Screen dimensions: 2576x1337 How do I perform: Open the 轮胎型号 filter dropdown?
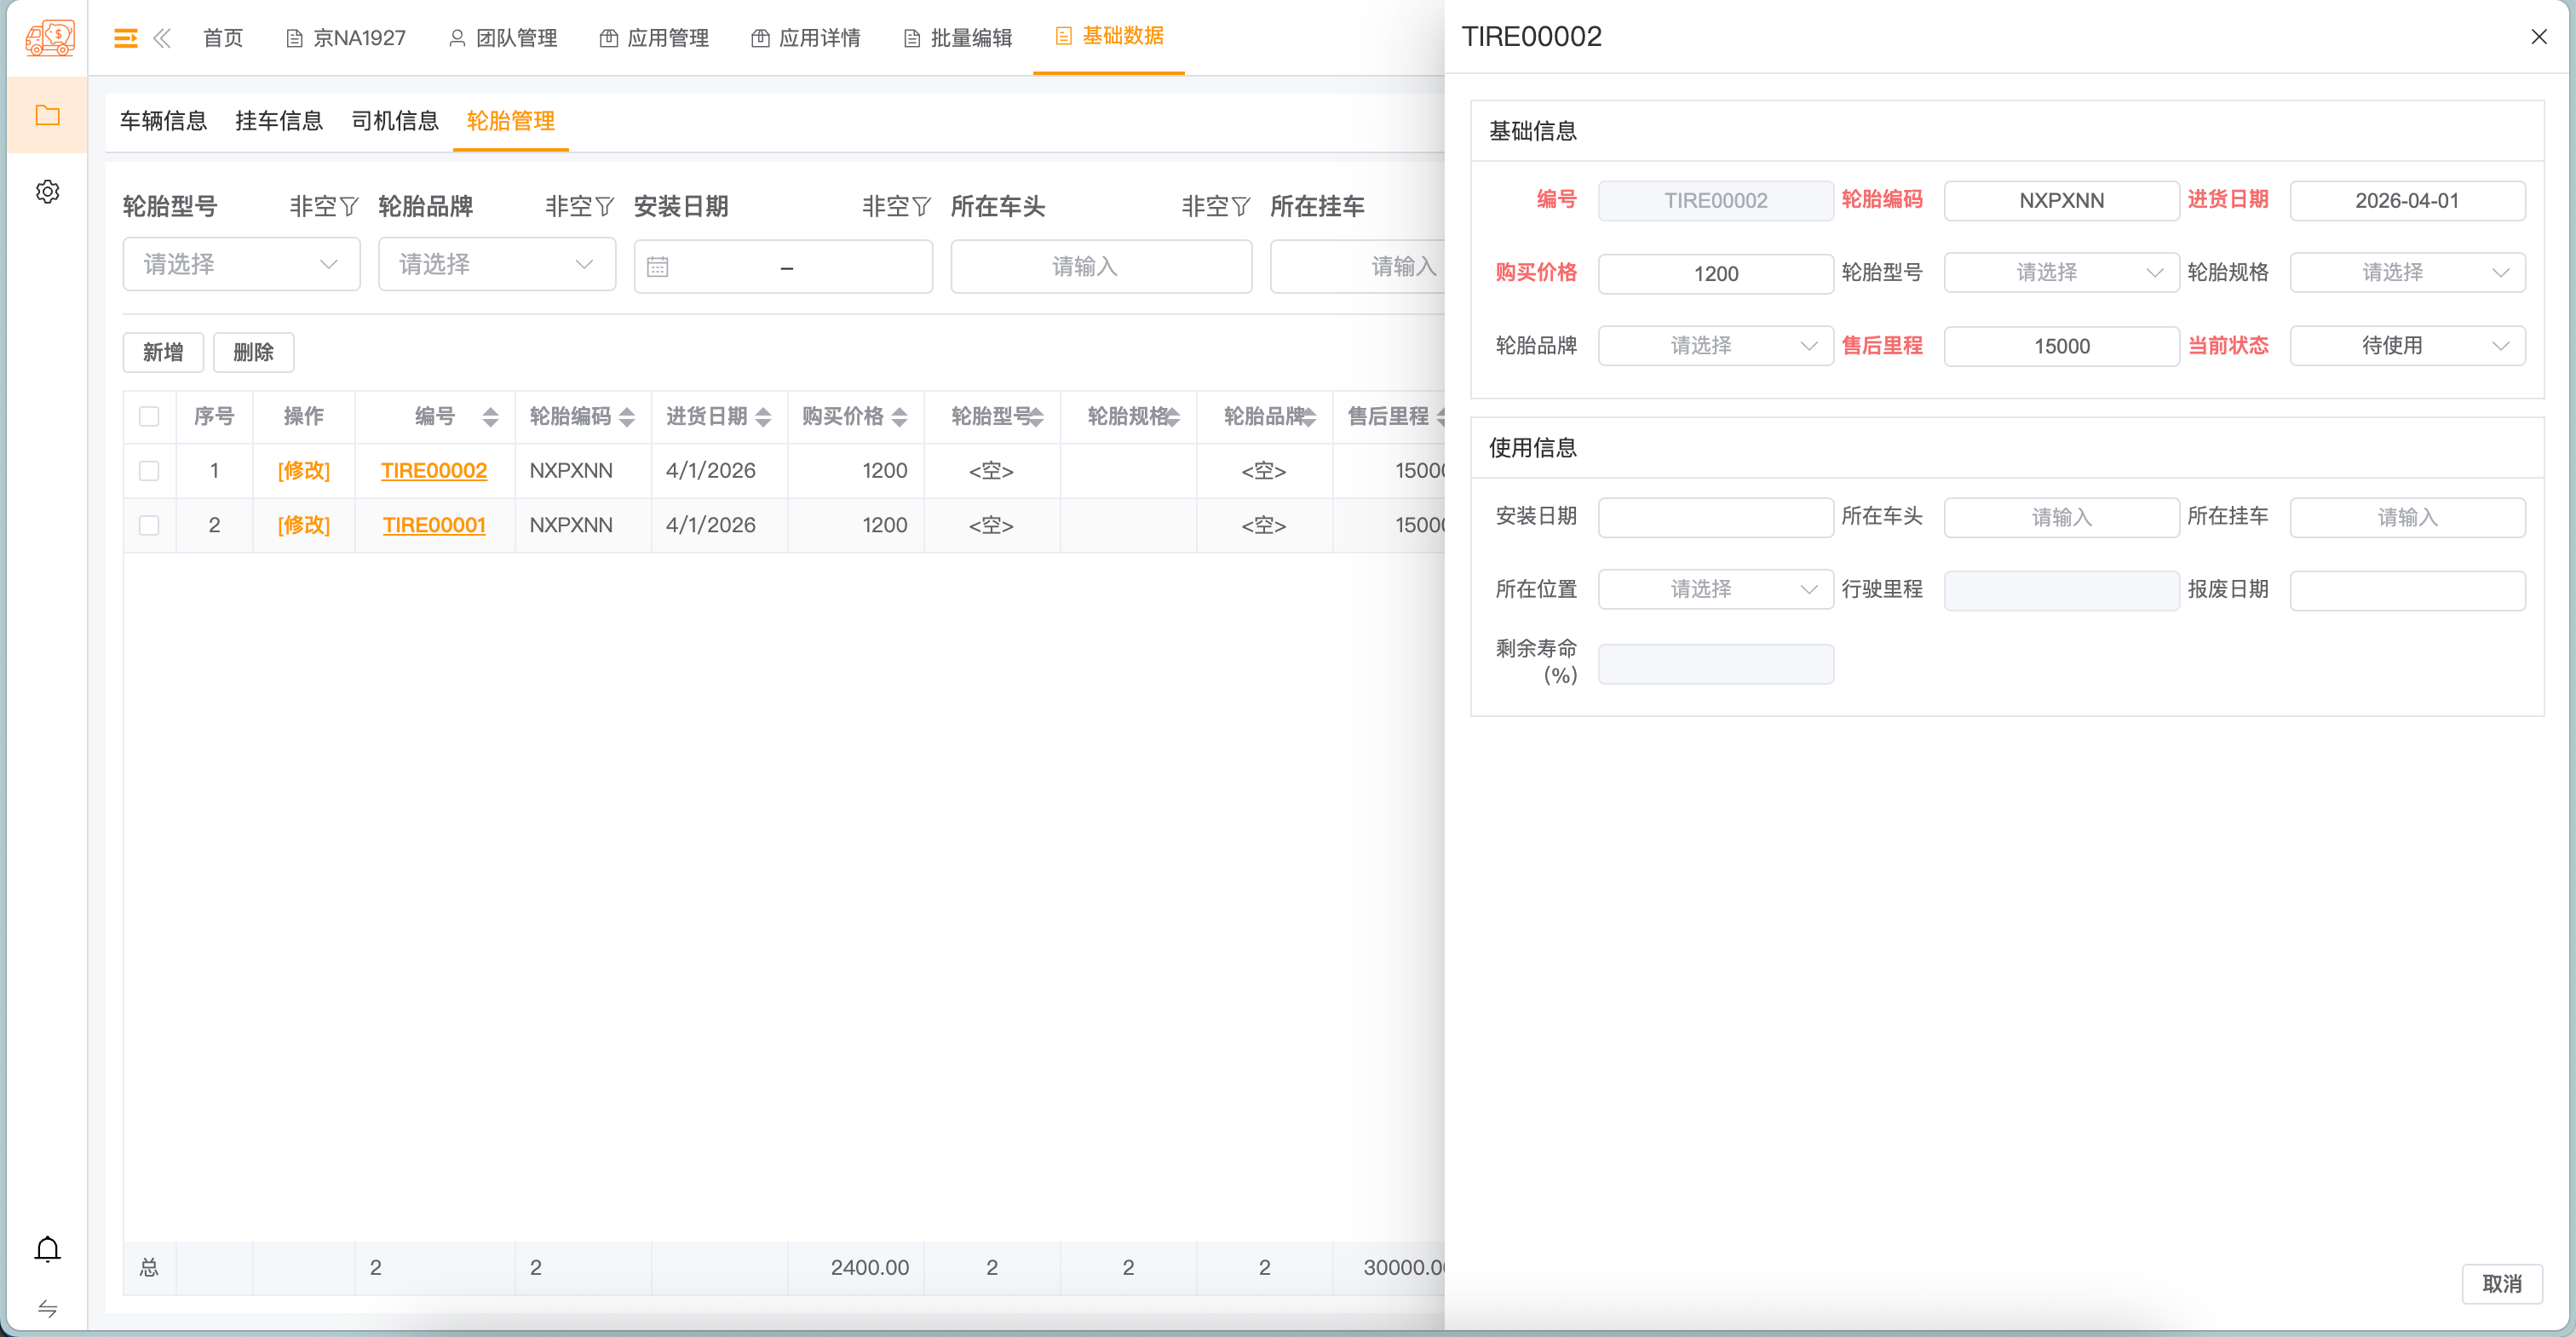240,264
